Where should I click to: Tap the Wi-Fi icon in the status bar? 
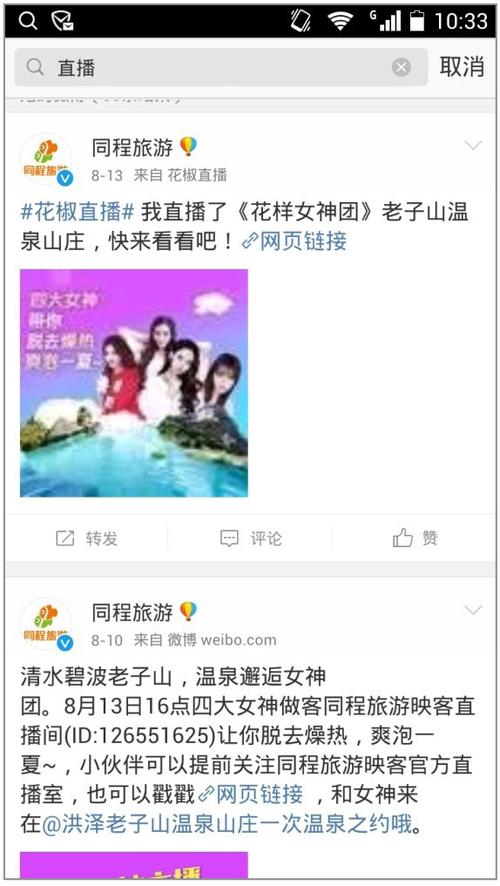pos(341,21)
